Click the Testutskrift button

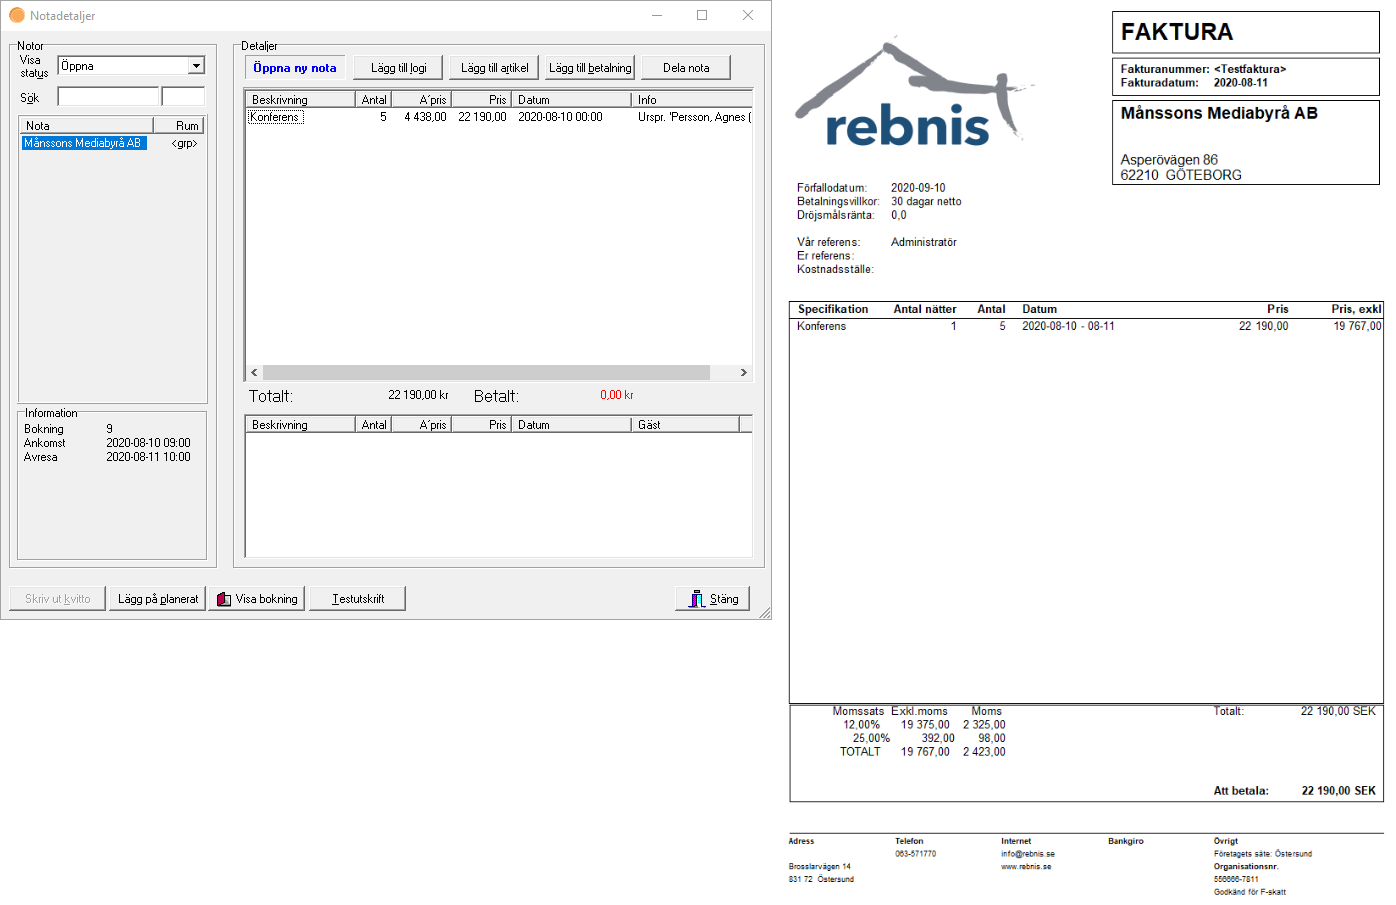(x=358, y=599)
